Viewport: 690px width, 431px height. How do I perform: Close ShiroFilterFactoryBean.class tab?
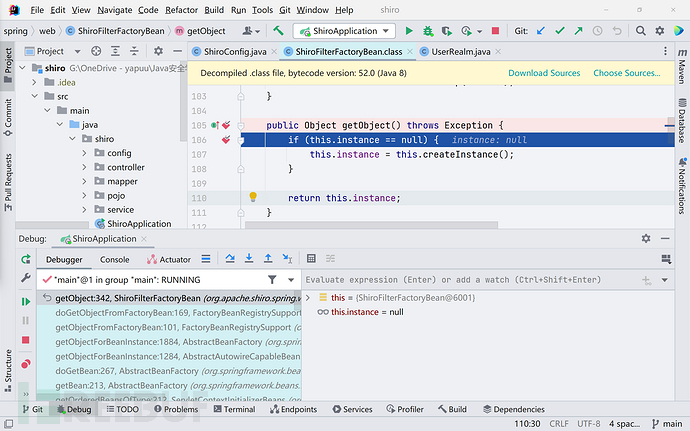pos(410,52)
